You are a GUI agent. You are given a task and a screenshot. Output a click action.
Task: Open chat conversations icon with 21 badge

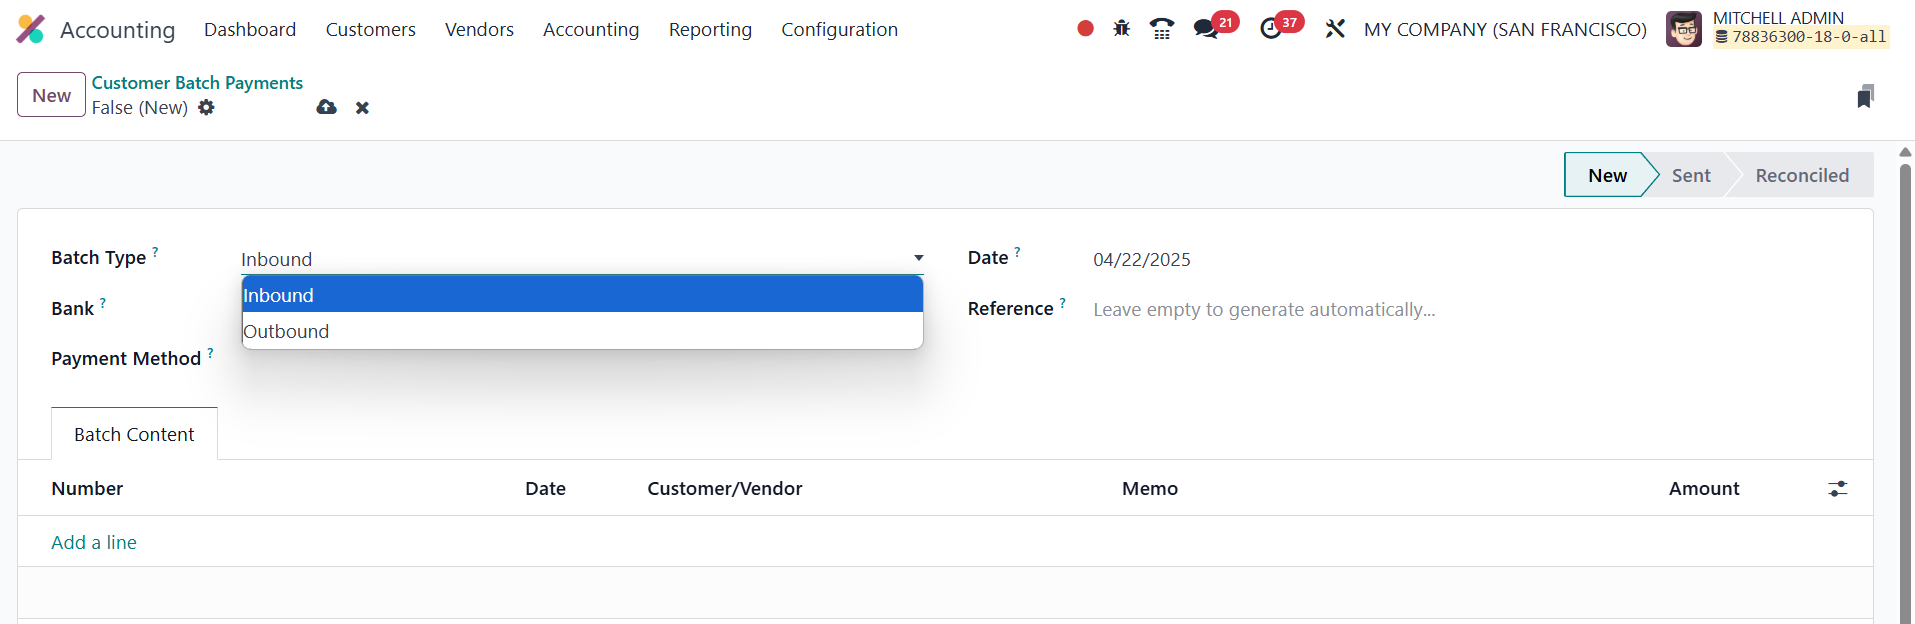coord(1207,29)
